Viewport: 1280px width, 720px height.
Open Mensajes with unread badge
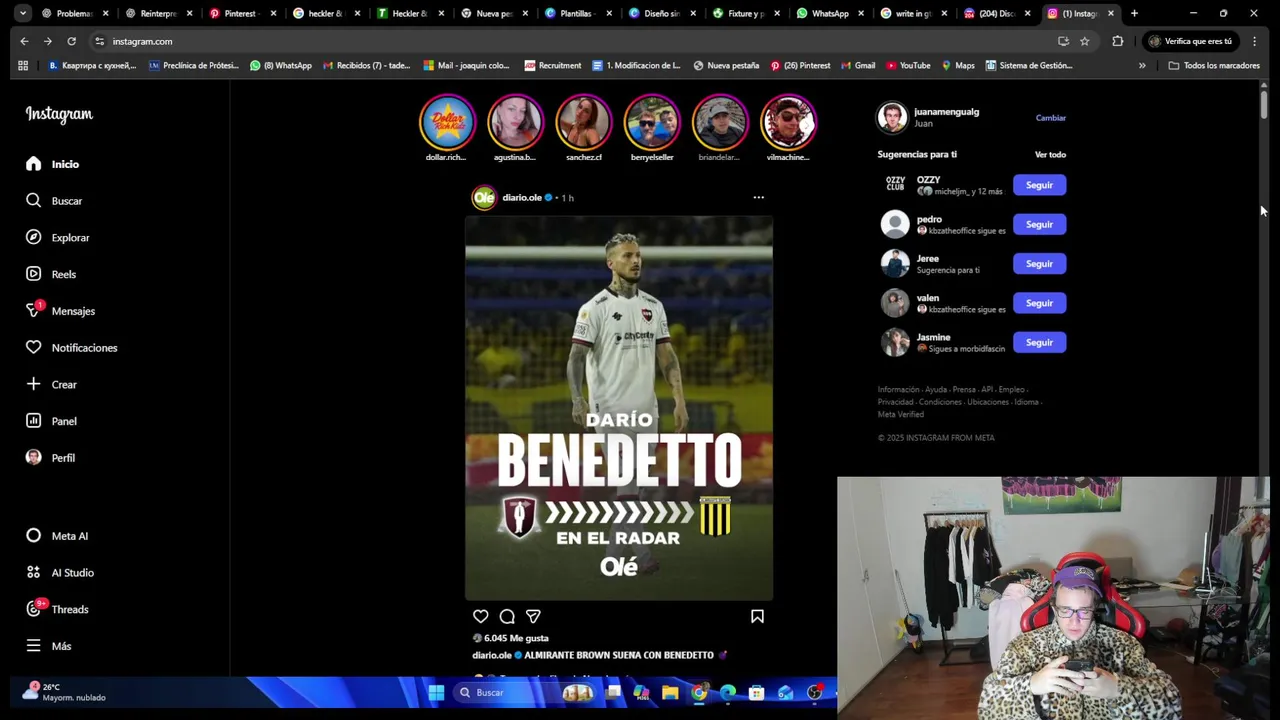60,311
